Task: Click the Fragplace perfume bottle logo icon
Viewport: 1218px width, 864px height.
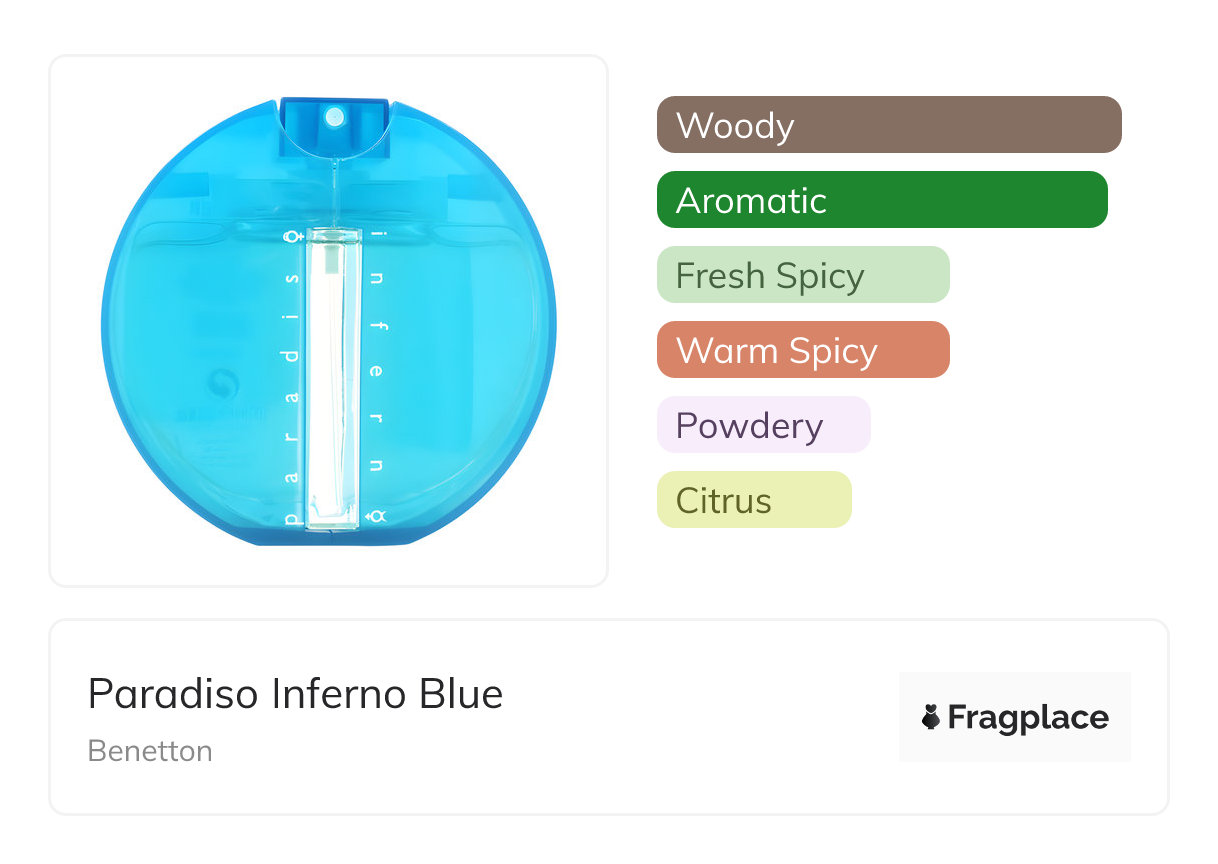Action: coord(932,717)
